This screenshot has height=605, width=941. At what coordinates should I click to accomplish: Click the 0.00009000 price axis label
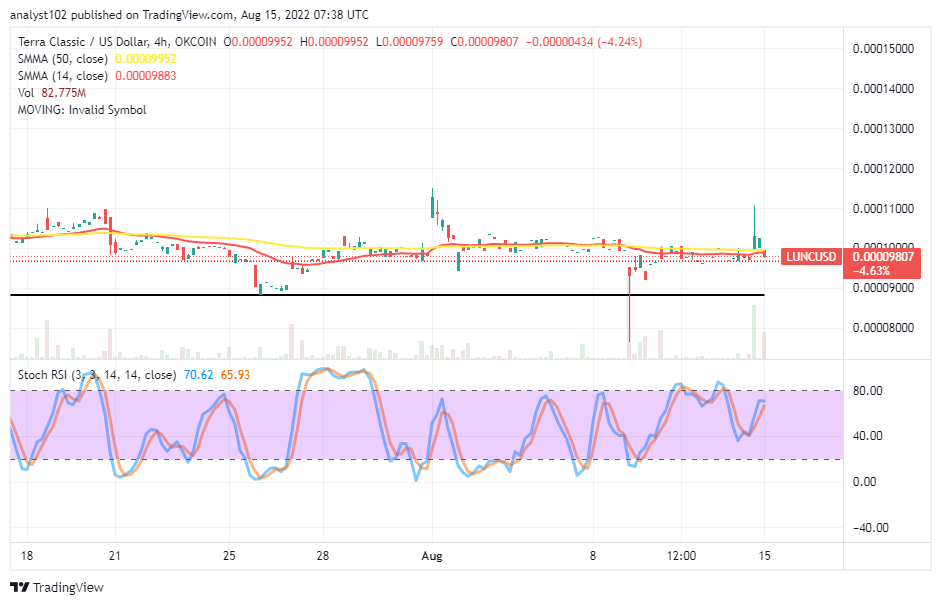click(x=883, y=287)
